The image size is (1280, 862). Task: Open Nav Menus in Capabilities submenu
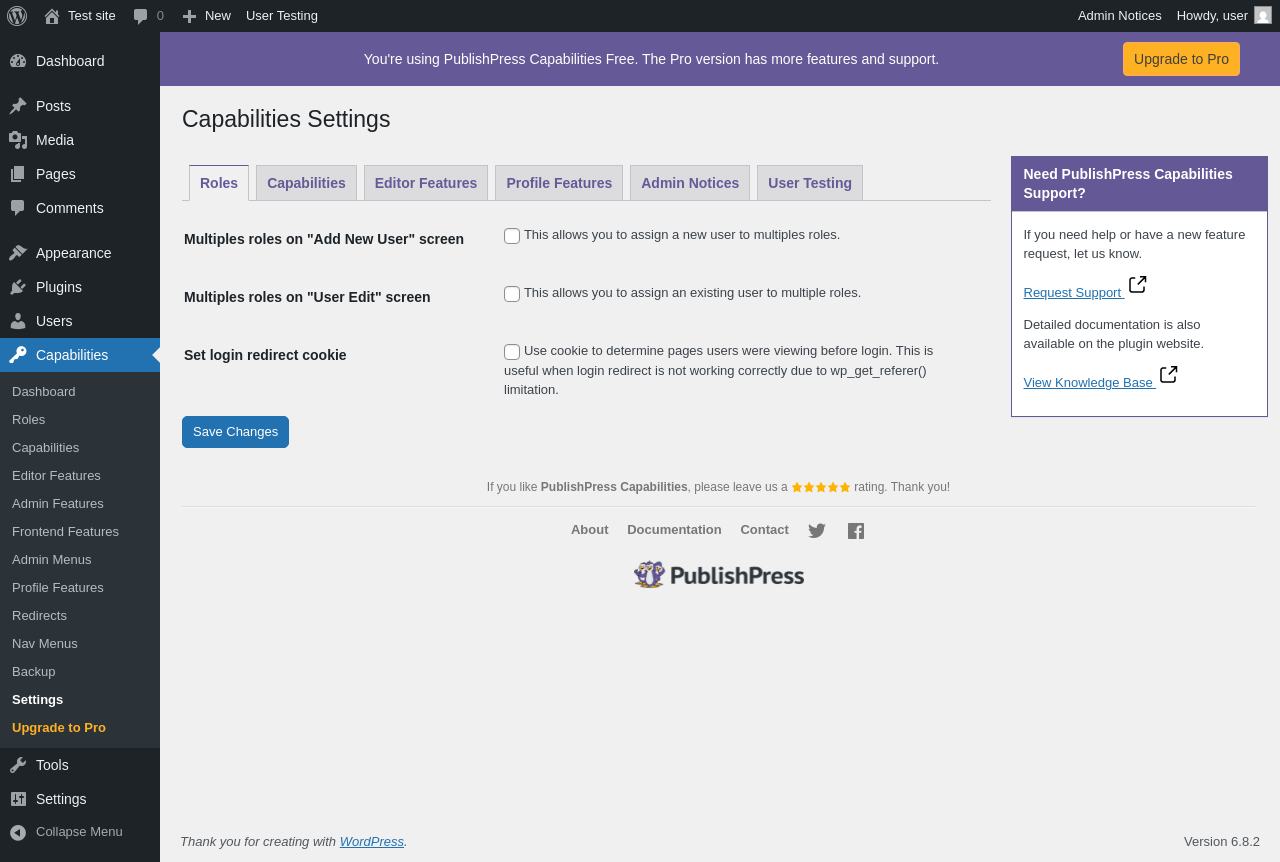(x=80, y=644)
